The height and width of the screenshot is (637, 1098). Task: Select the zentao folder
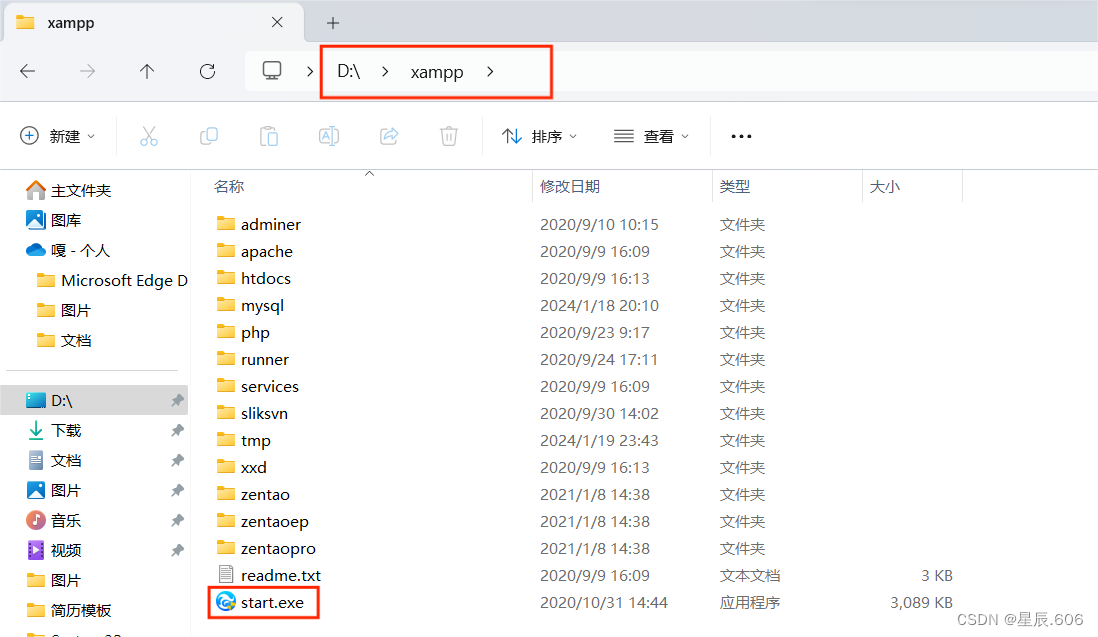253,494
